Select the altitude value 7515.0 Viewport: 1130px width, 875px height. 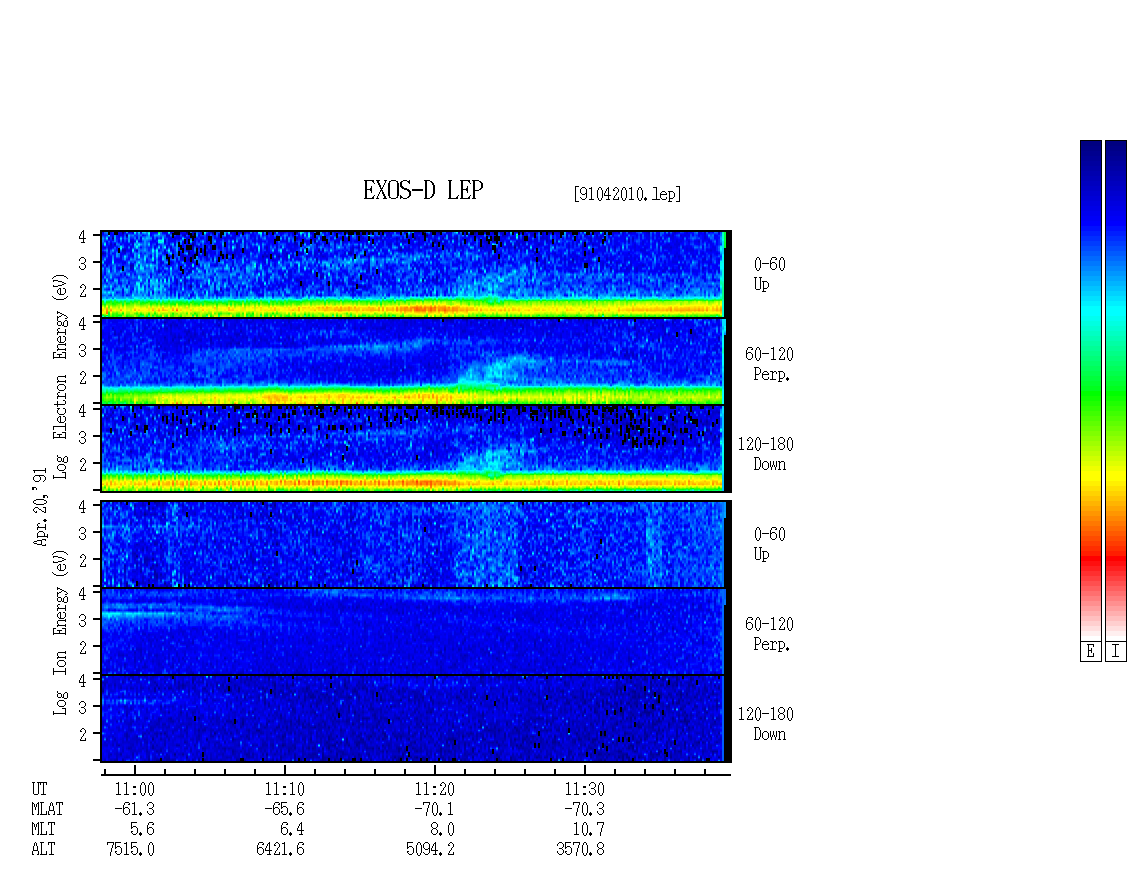pyautogui.click(x=130, y=849)
